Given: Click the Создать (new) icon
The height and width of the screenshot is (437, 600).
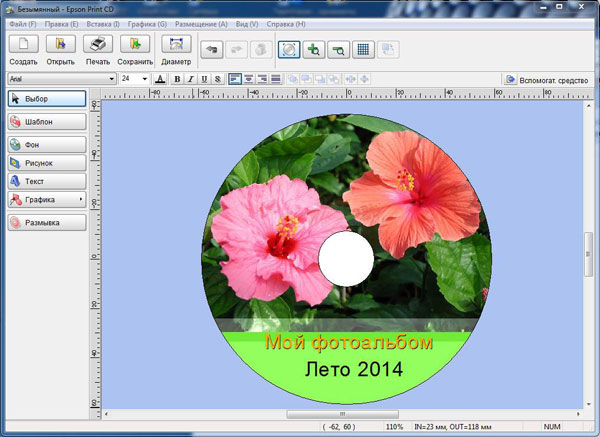Looking at the screenshot, I should pos(24,45).
